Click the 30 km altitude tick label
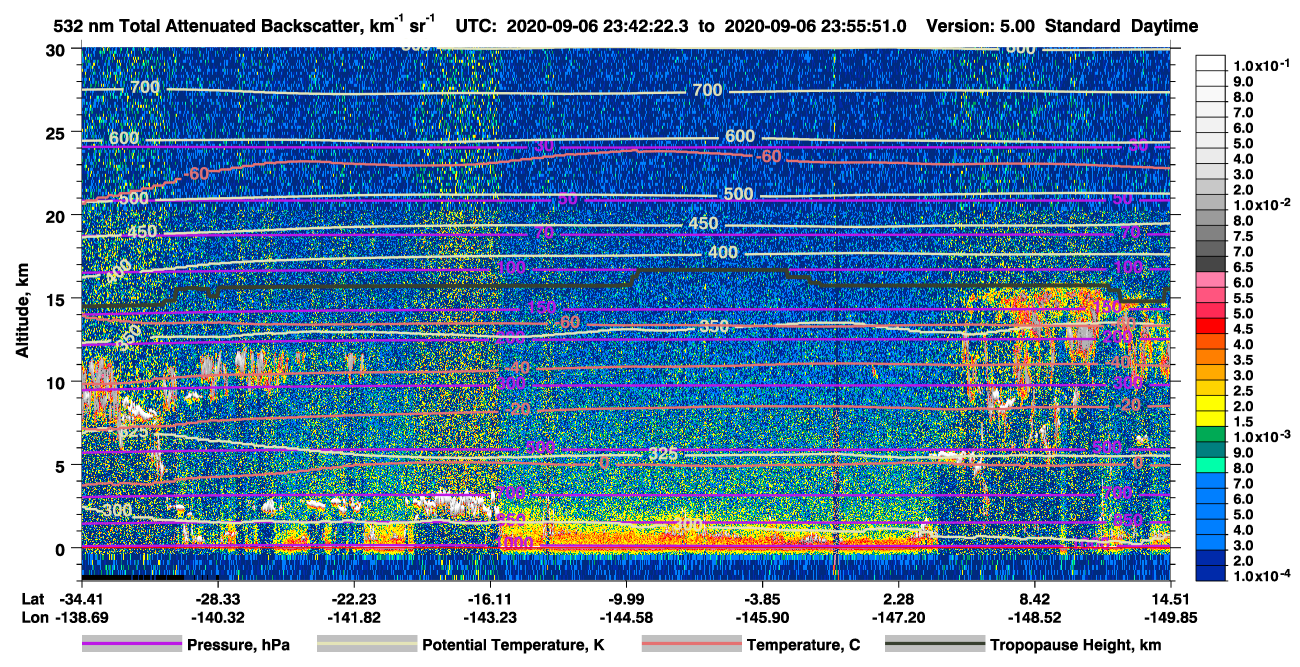Screen dimensions: 1300x667 (x=57, y=49)
